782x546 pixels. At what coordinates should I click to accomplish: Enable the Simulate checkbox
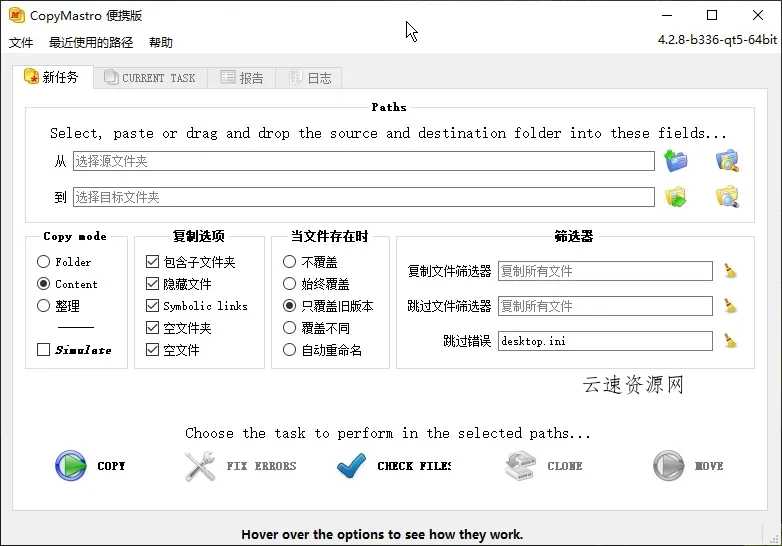(43, 350)
